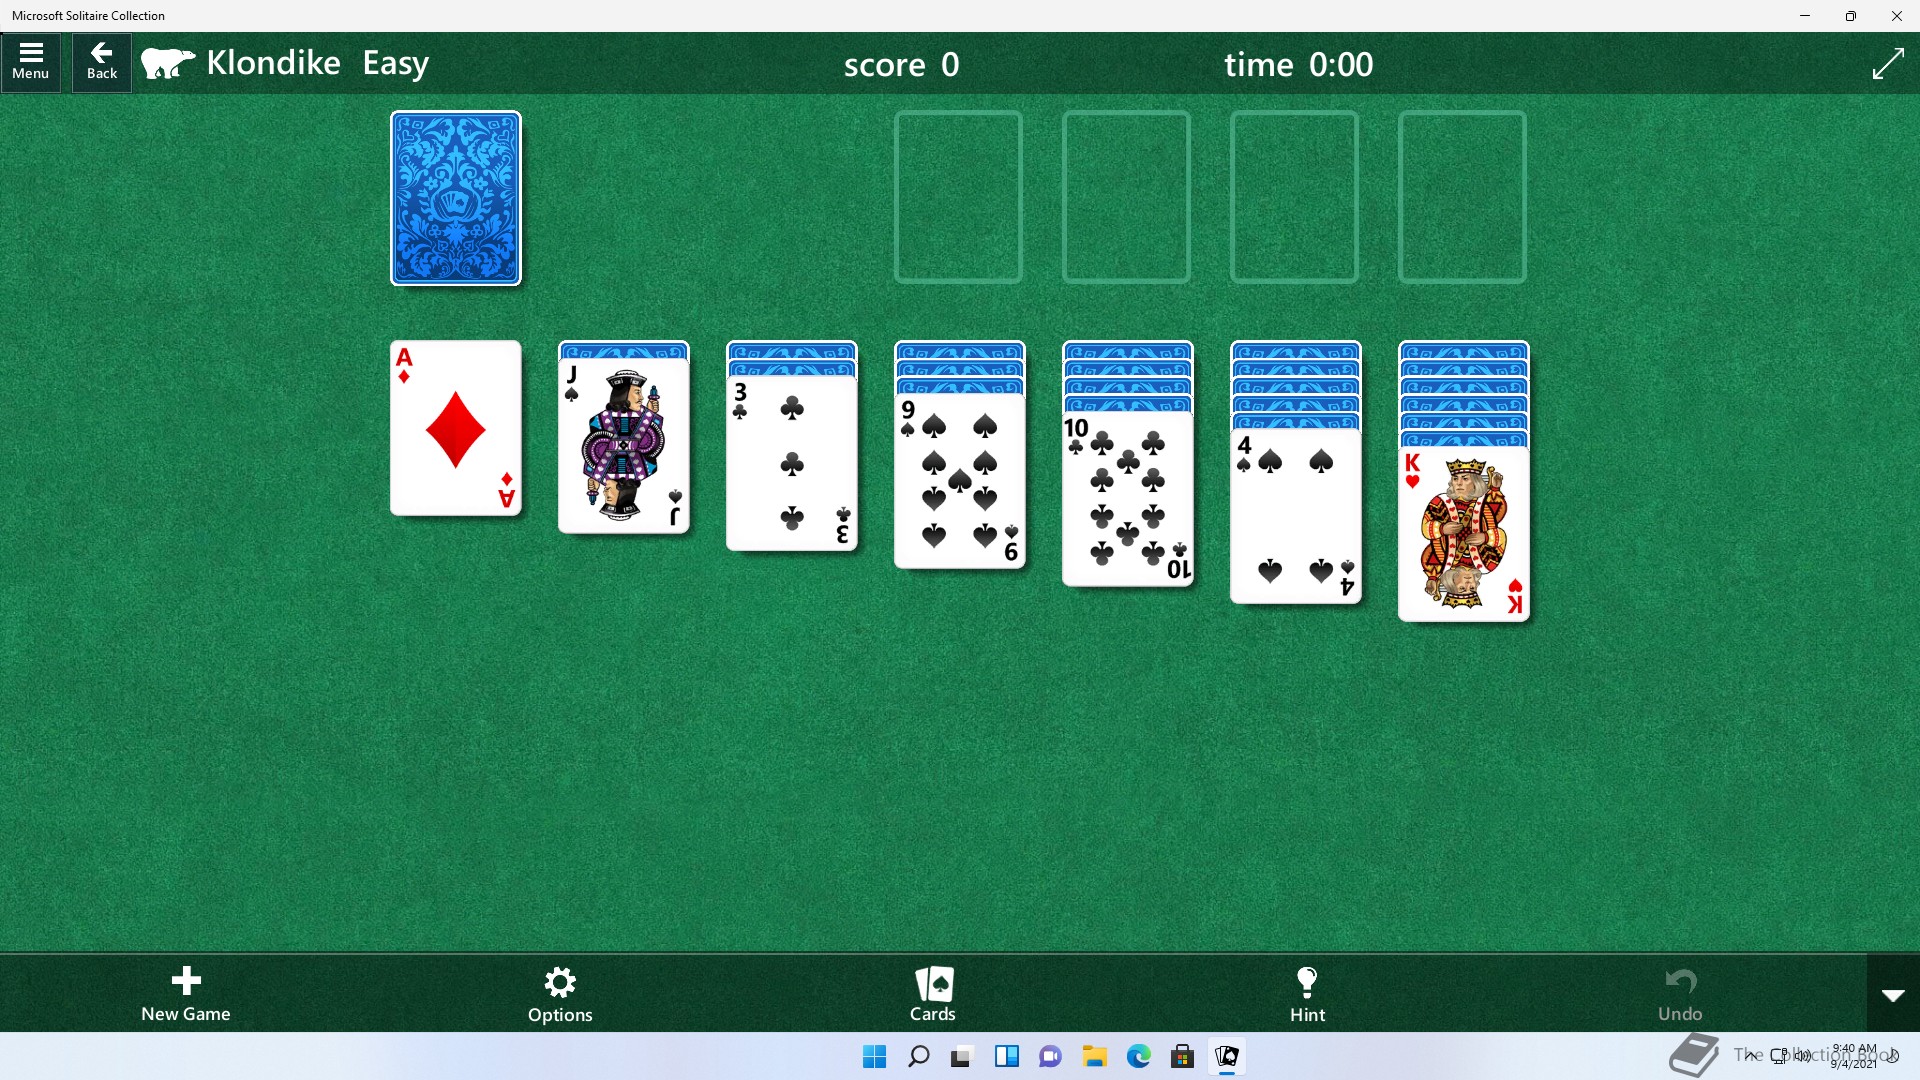Click the 4 of Spades card
Image resolution: width=1920 pixels, height=1080 pixels.
[x=1296, y=518]
